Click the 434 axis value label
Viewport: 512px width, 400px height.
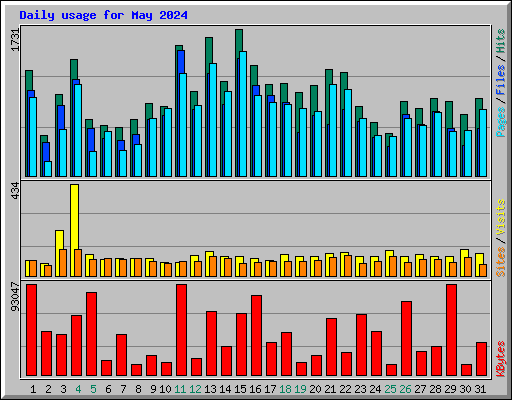point(15,191)
